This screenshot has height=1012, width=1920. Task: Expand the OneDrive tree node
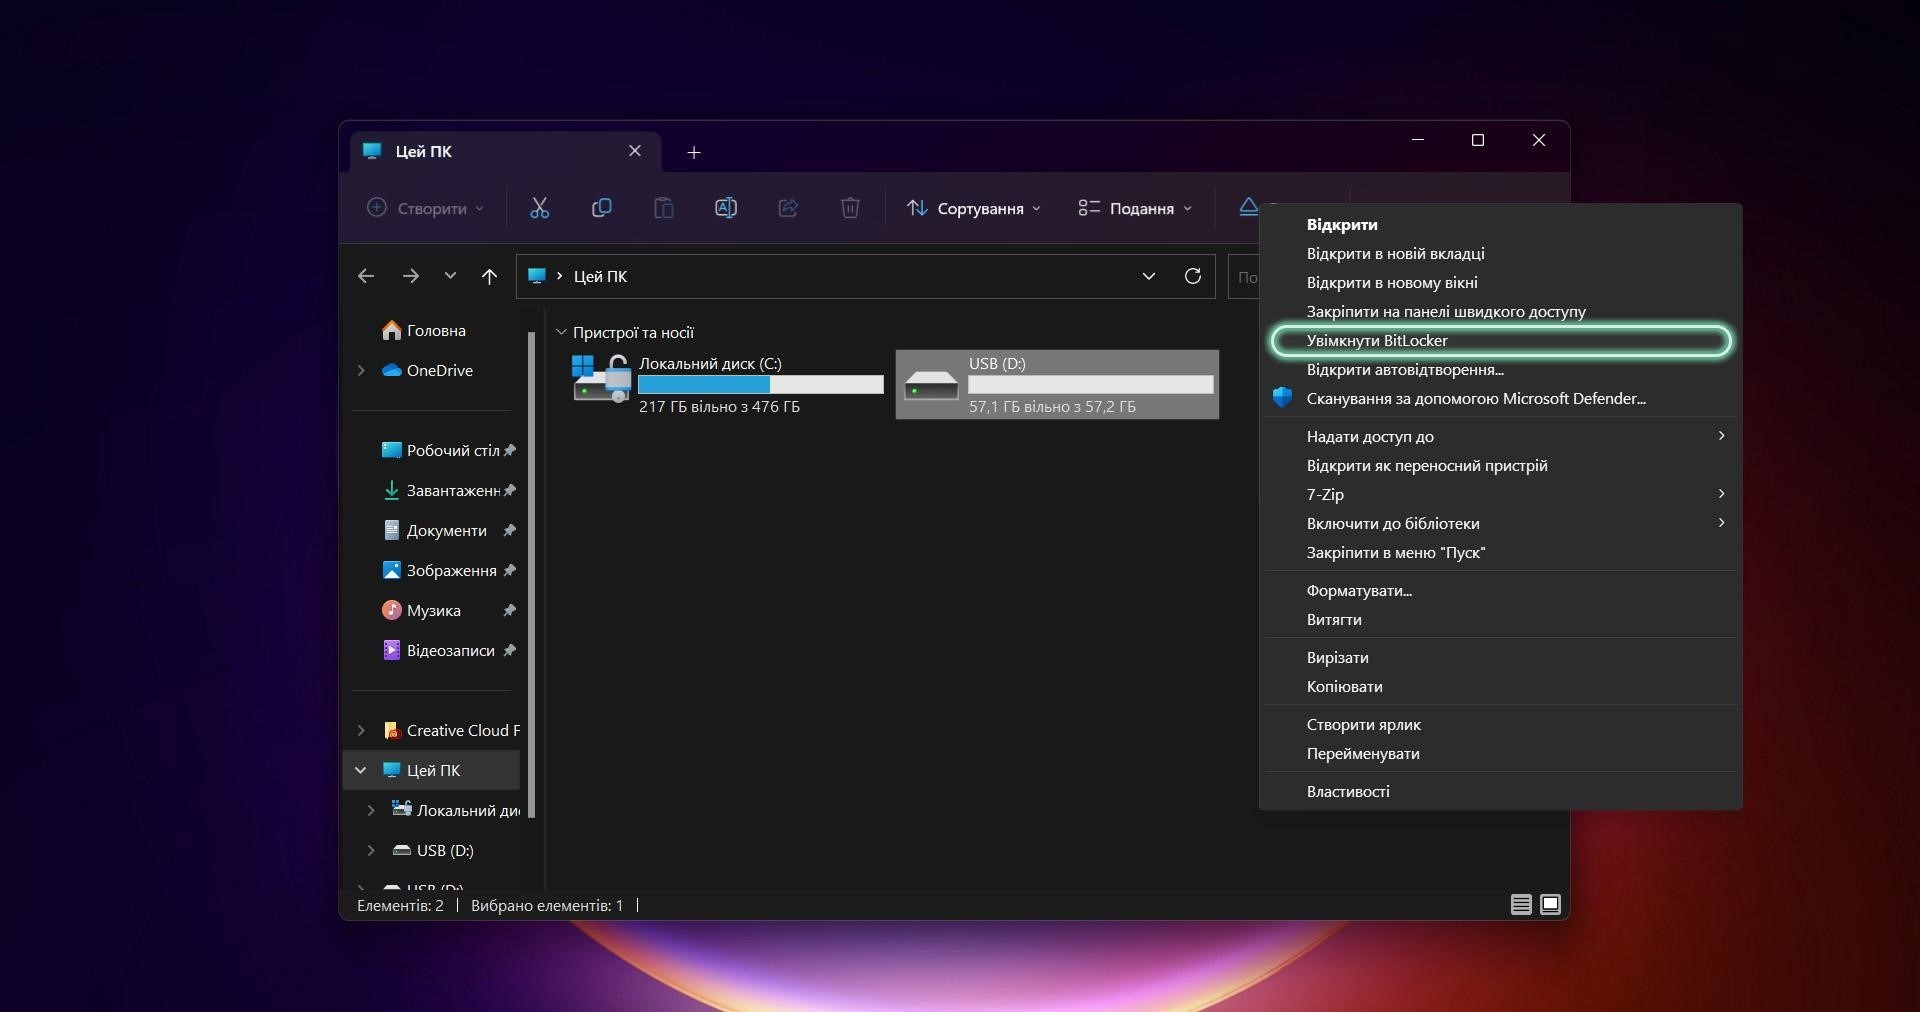click(361, 371)
